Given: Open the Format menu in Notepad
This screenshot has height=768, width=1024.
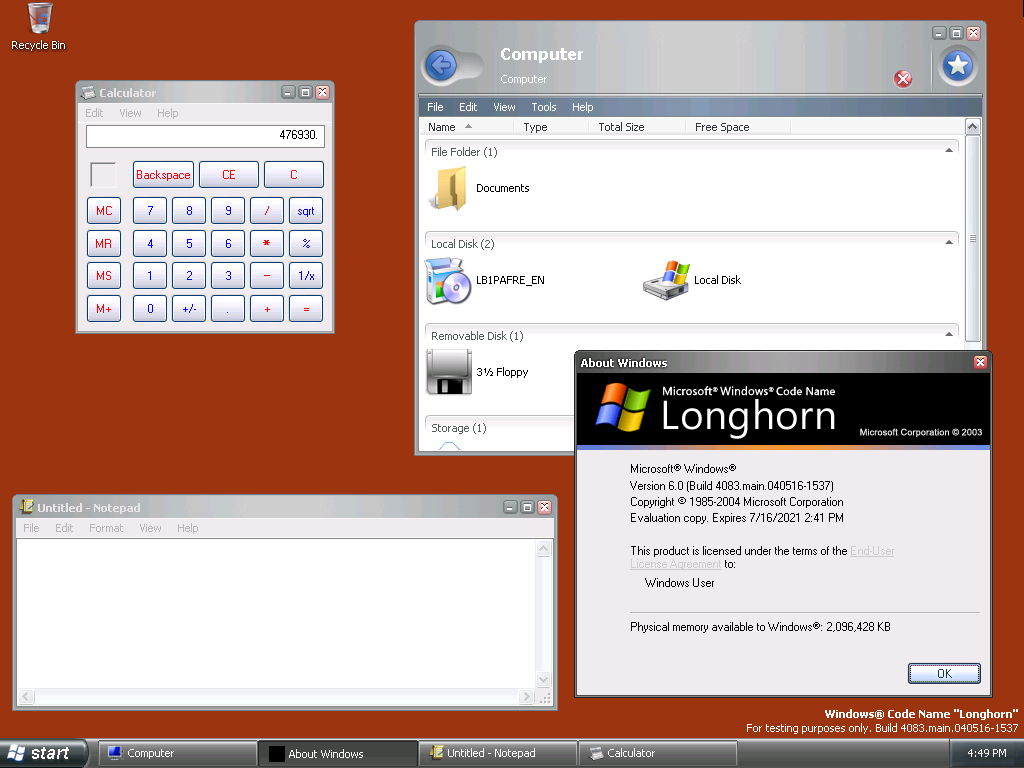Looking at the screenshot, I should [x=106, y=528].
